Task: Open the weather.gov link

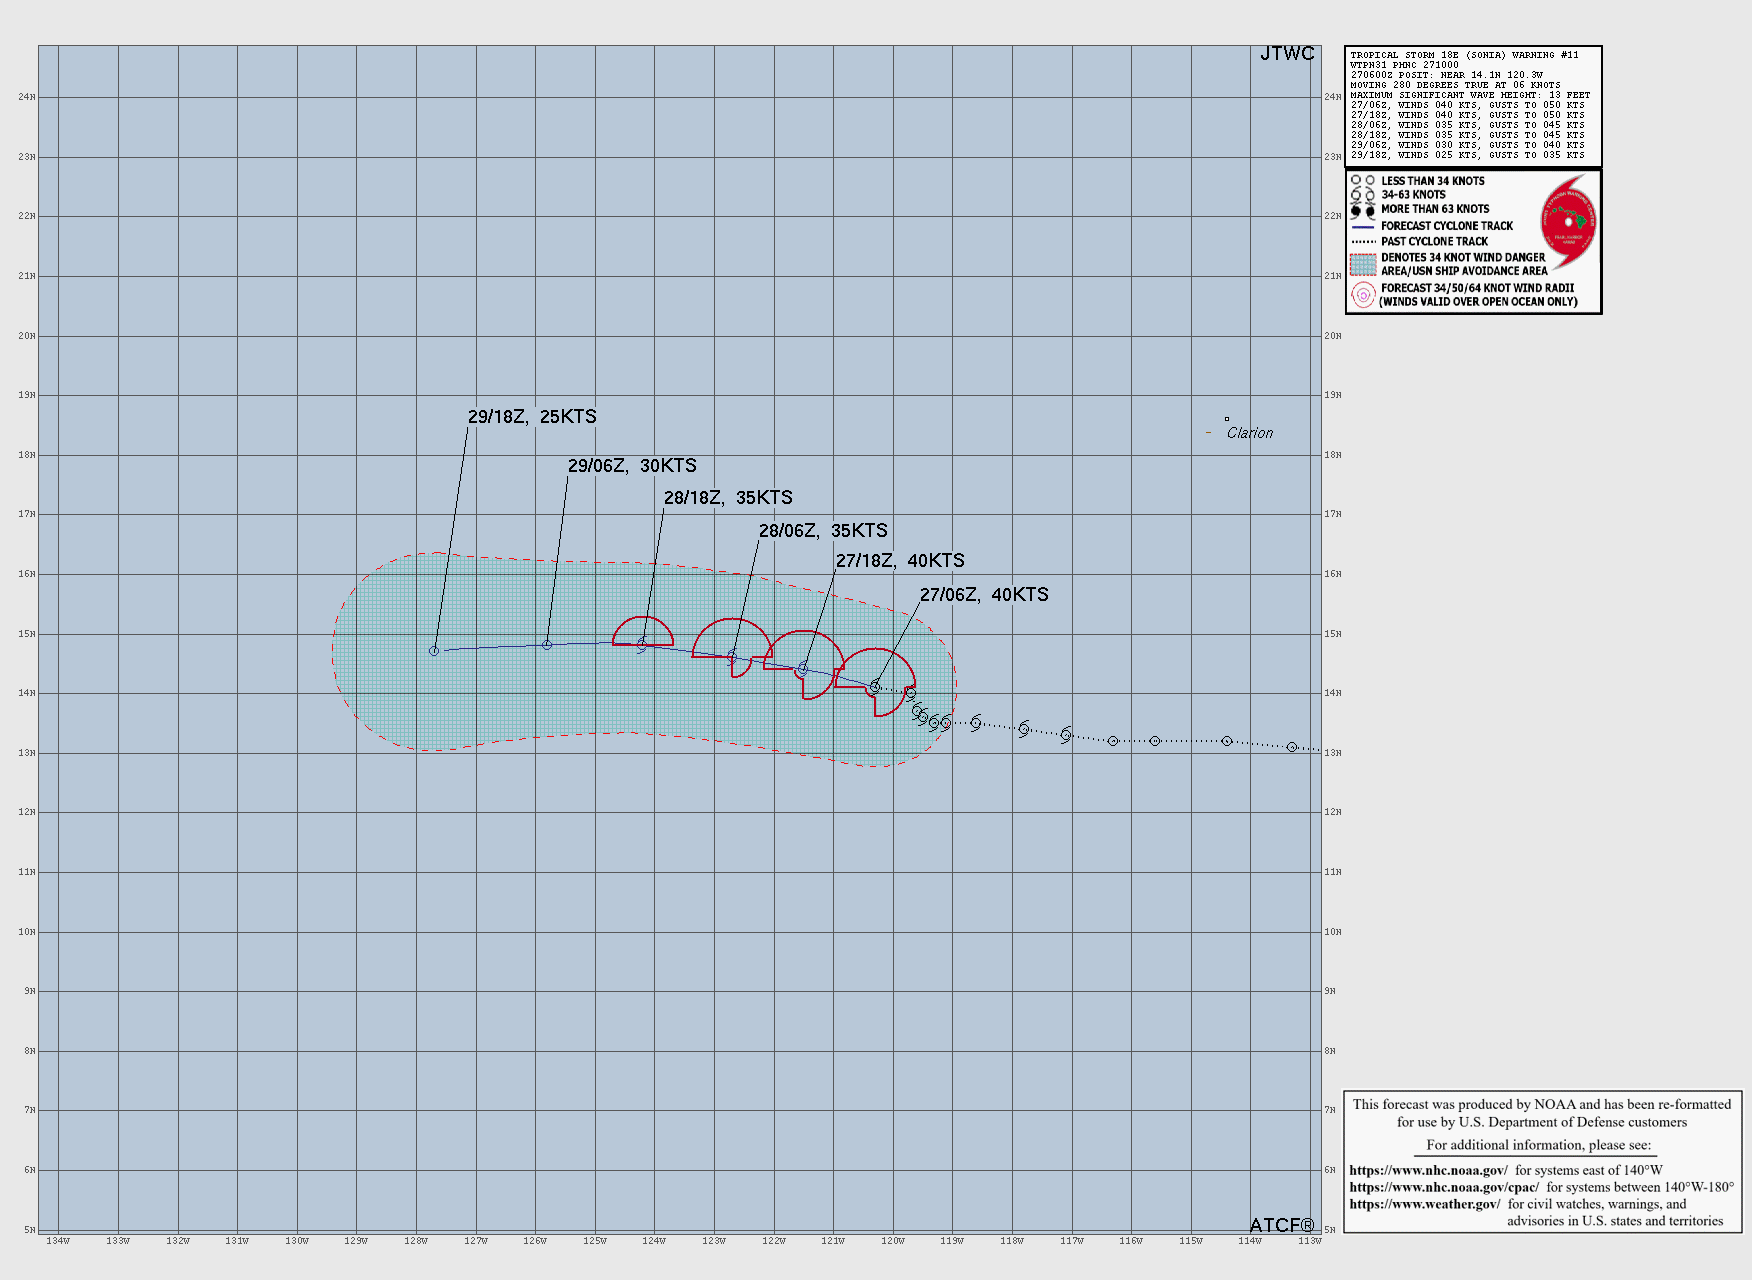Action: [x=1424, y=1204]
